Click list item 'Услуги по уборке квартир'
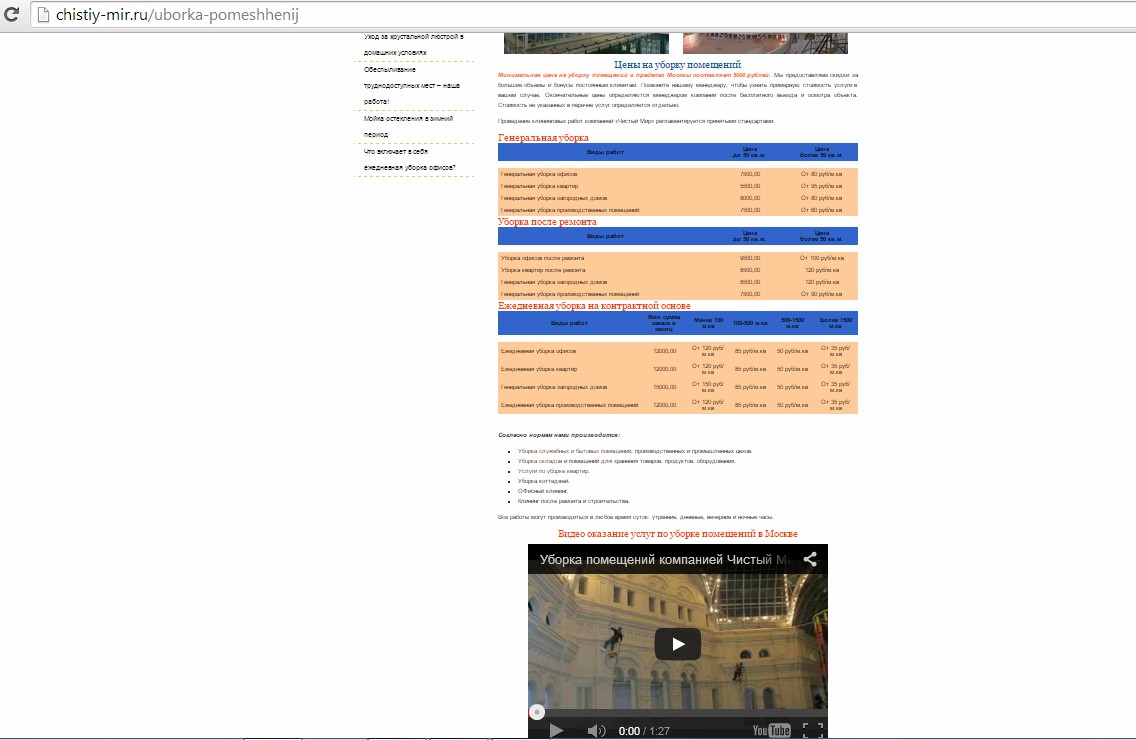 (x=554, y=471)
